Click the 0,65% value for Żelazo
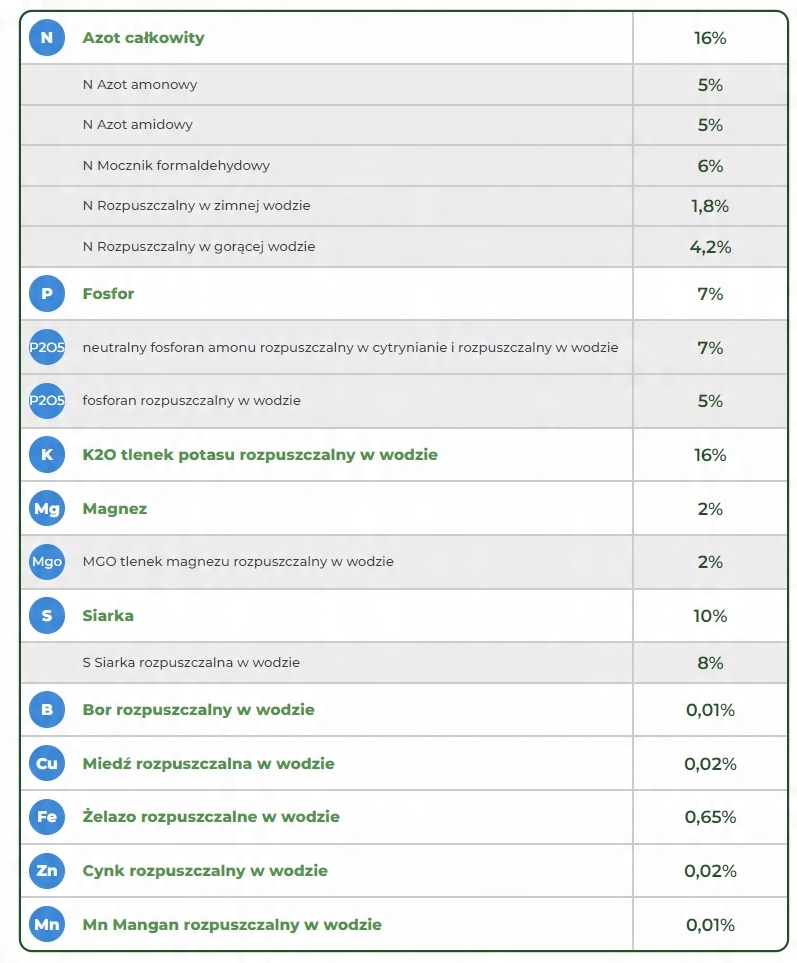Viewport: 797px width, 963px height. tap(710, 817)
